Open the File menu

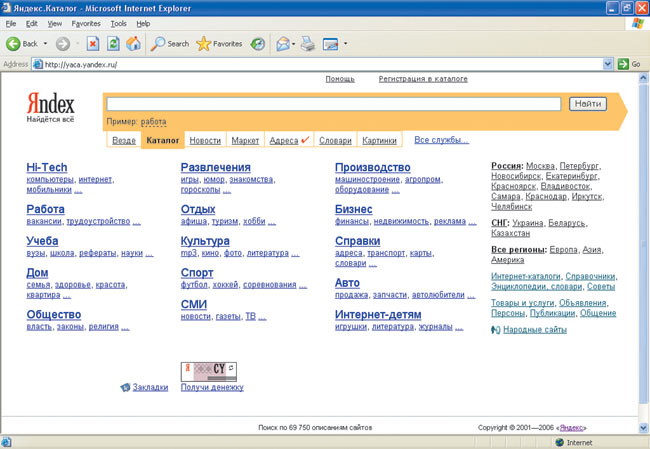tap(11, 24)
